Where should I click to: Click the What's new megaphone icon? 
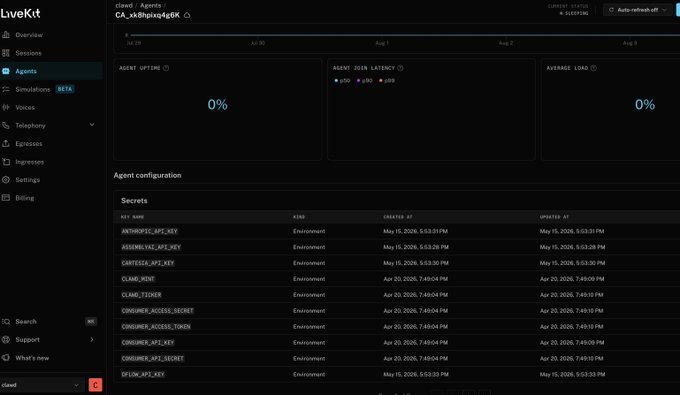point(6,358)
